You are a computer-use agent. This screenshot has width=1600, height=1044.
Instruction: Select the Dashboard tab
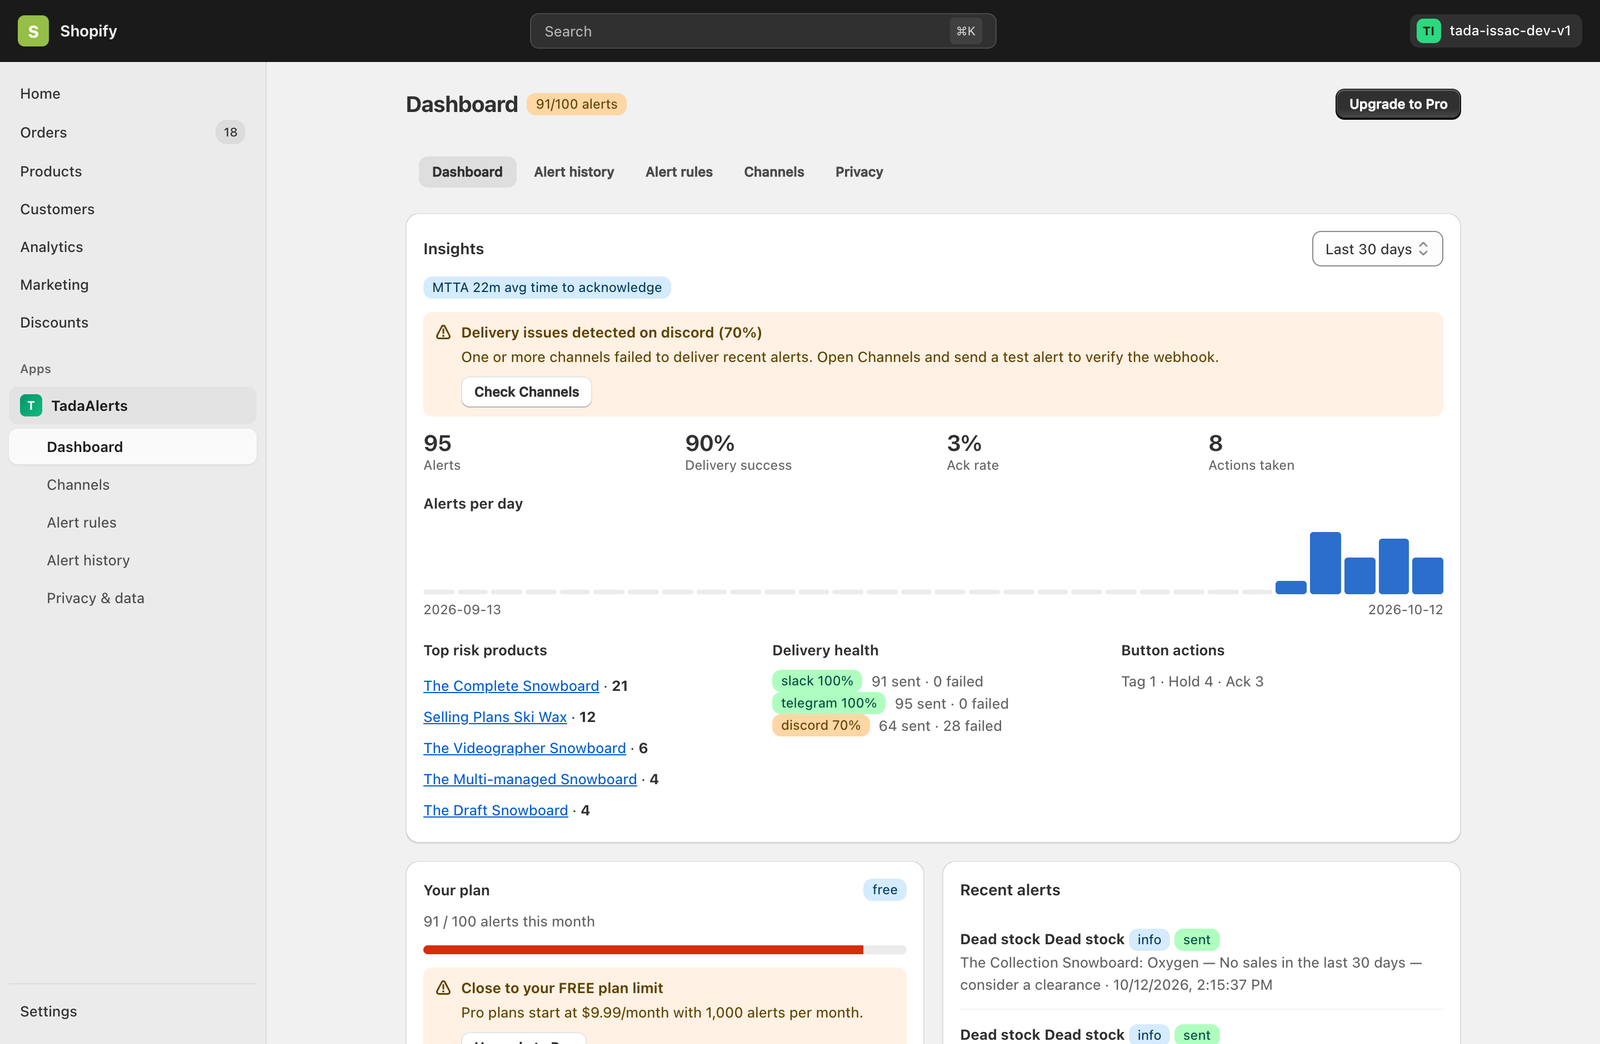pos(467,172)
